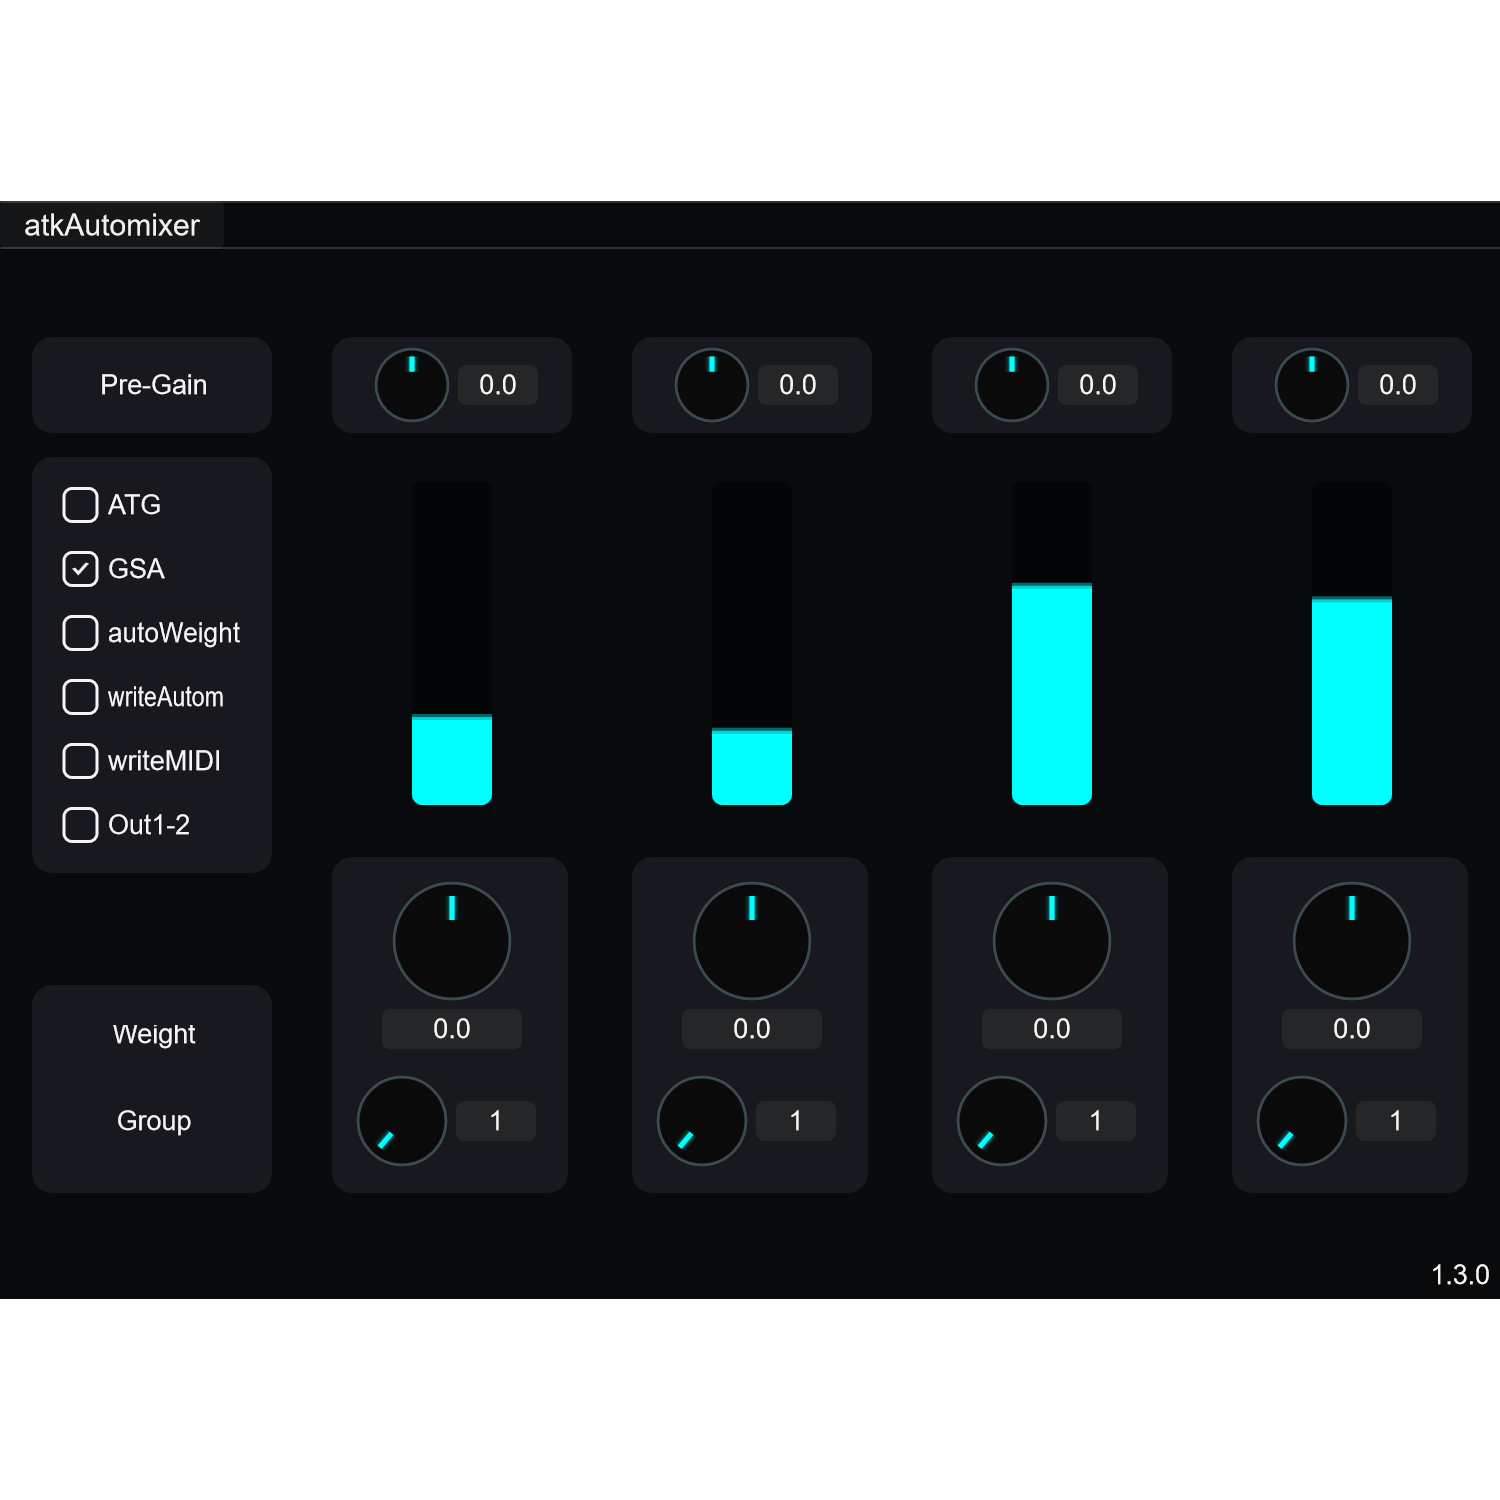The image size is (1500, 1500).
Task: Click the third channel Pre-Gain knob
Action: [1012, 385]
